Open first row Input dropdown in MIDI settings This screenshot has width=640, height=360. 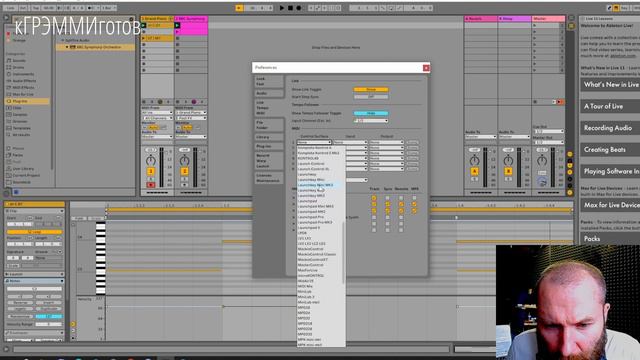350,142
